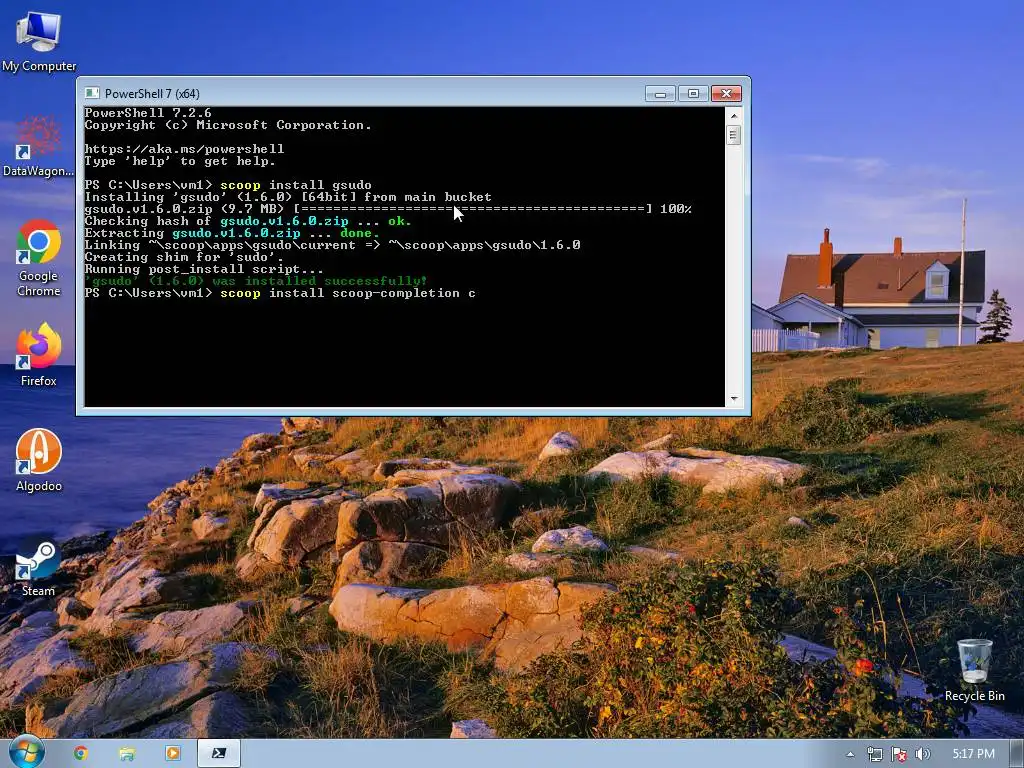Select the PowerShell taskbar button

tap(219, 753)
